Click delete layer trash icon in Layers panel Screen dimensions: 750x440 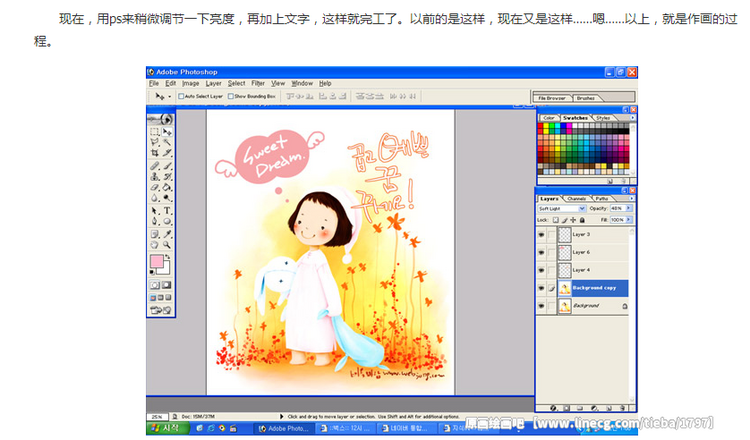622,408
